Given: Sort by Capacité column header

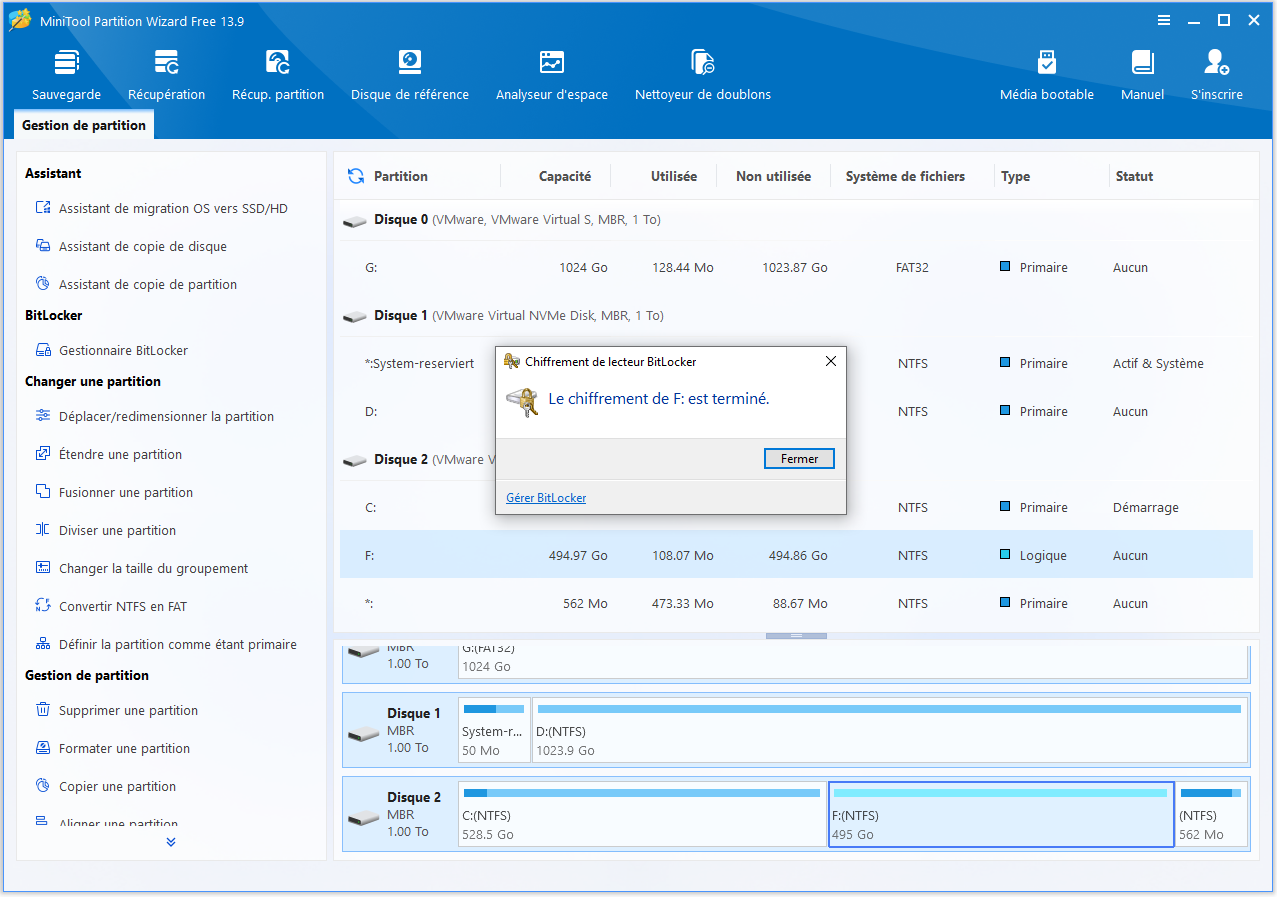Looking at the screenshot, I should 565,176.
